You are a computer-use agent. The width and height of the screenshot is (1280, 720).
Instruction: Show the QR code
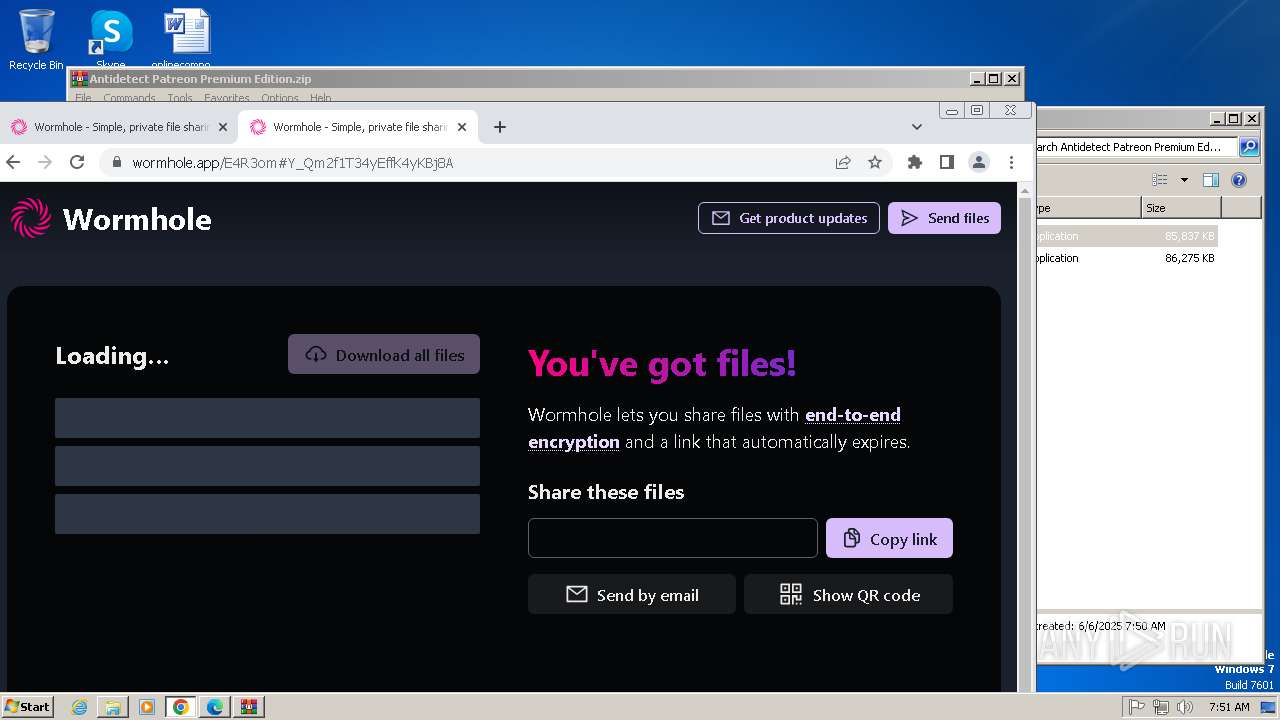tap(848, 594)
